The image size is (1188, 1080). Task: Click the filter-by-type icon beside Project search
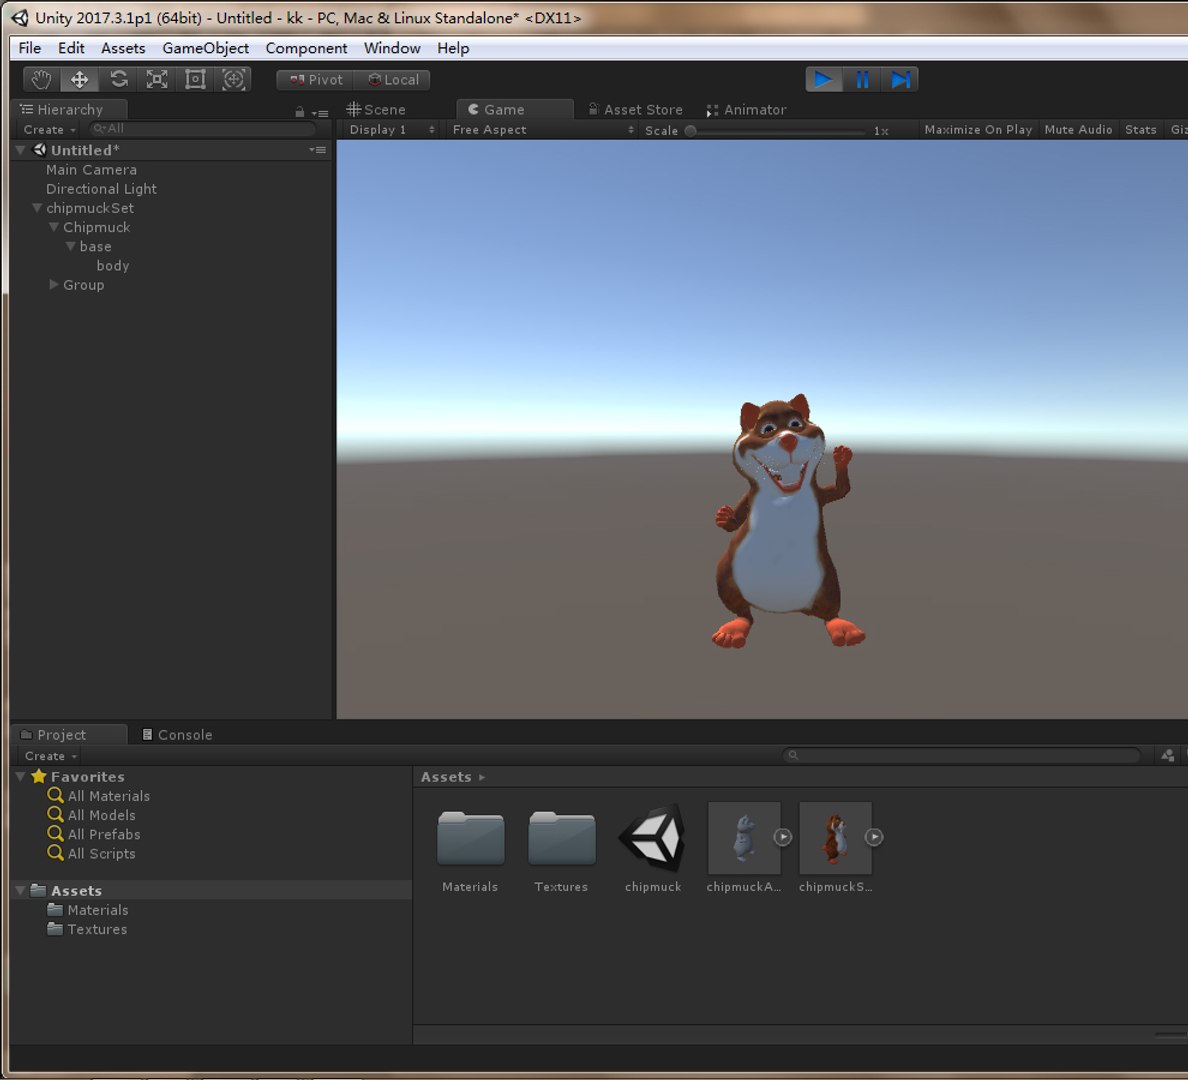point(1168,755)
